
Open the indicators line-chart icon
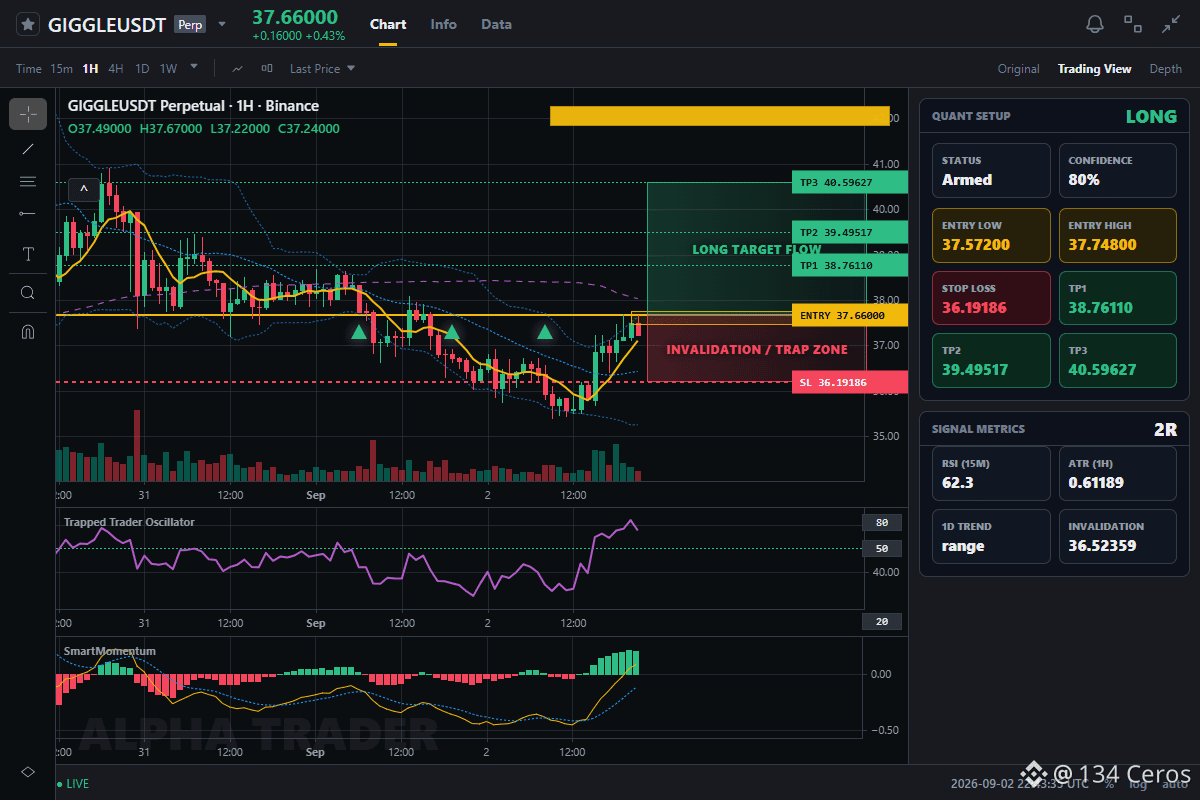[237, 69]
